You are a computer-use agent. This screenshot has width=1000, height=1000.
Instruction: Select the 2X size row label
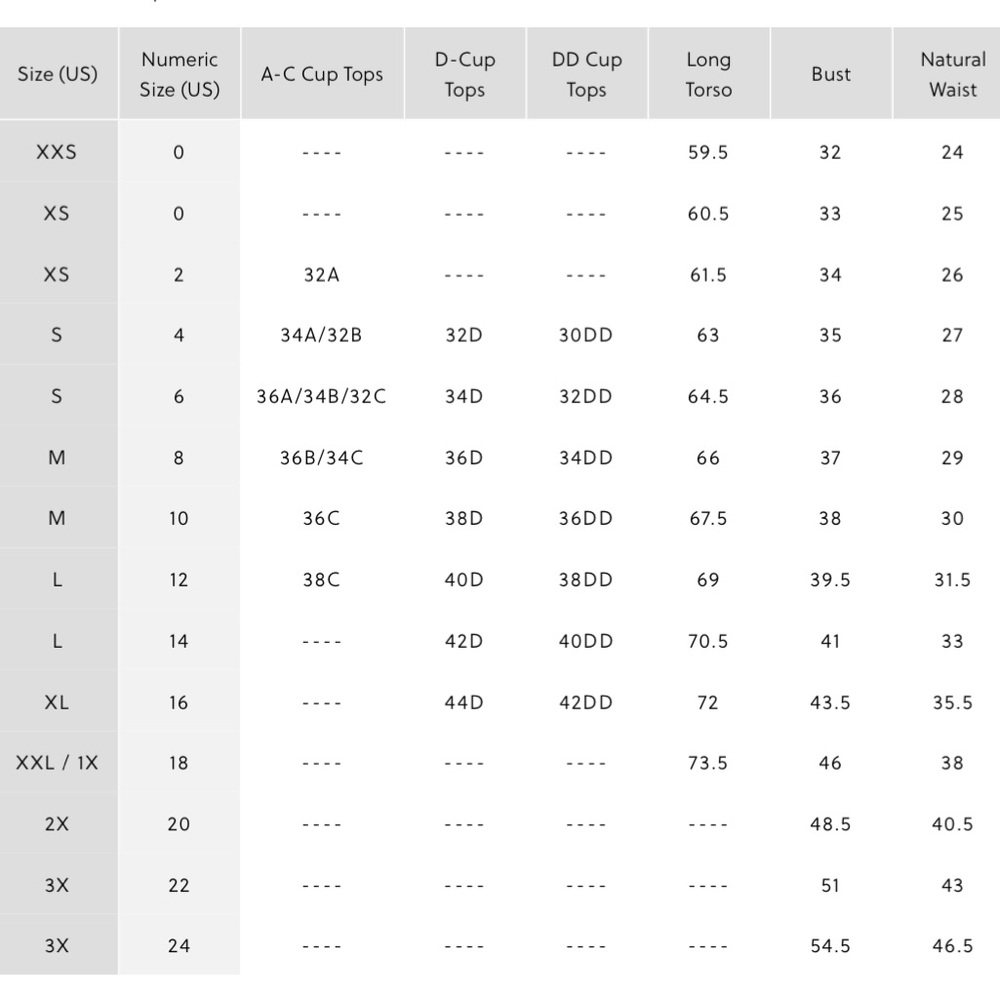(57, 824)
